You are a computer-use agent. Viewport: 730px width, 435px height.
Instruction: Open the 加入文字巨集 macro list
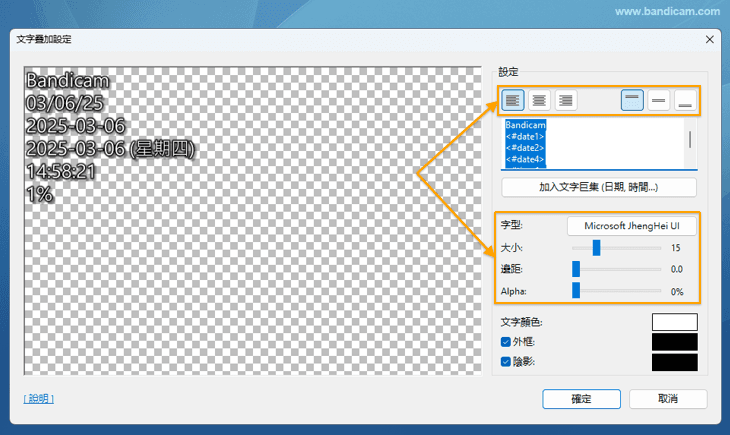pyautogui.click(x=598, y=187)
